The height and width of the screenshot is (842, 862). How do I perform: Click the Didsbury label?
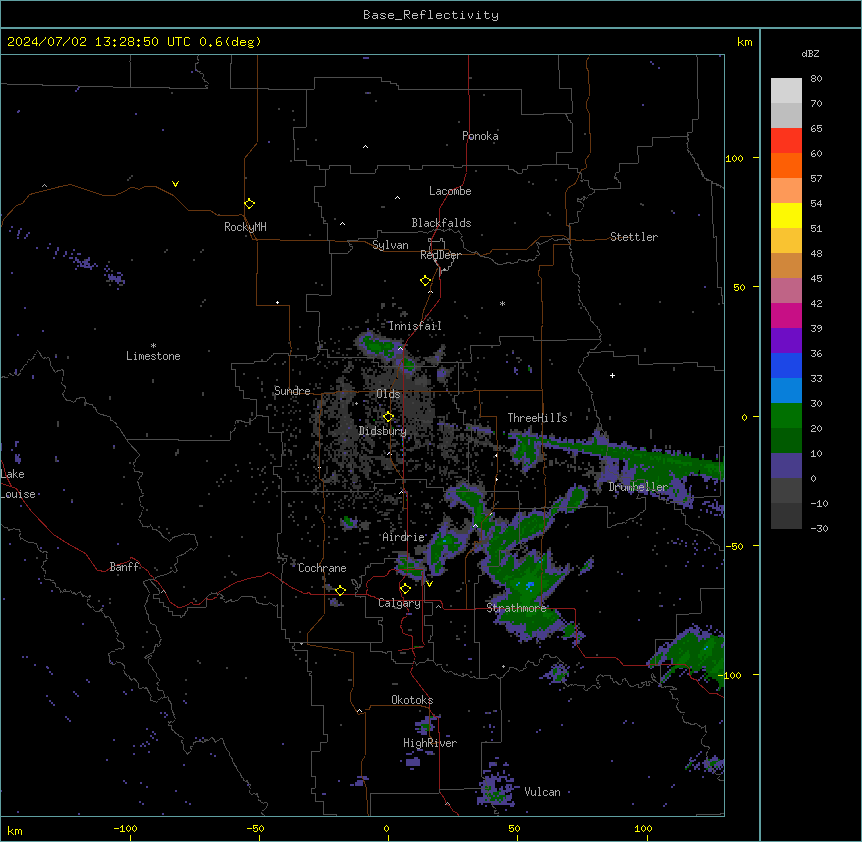[383, 431]
